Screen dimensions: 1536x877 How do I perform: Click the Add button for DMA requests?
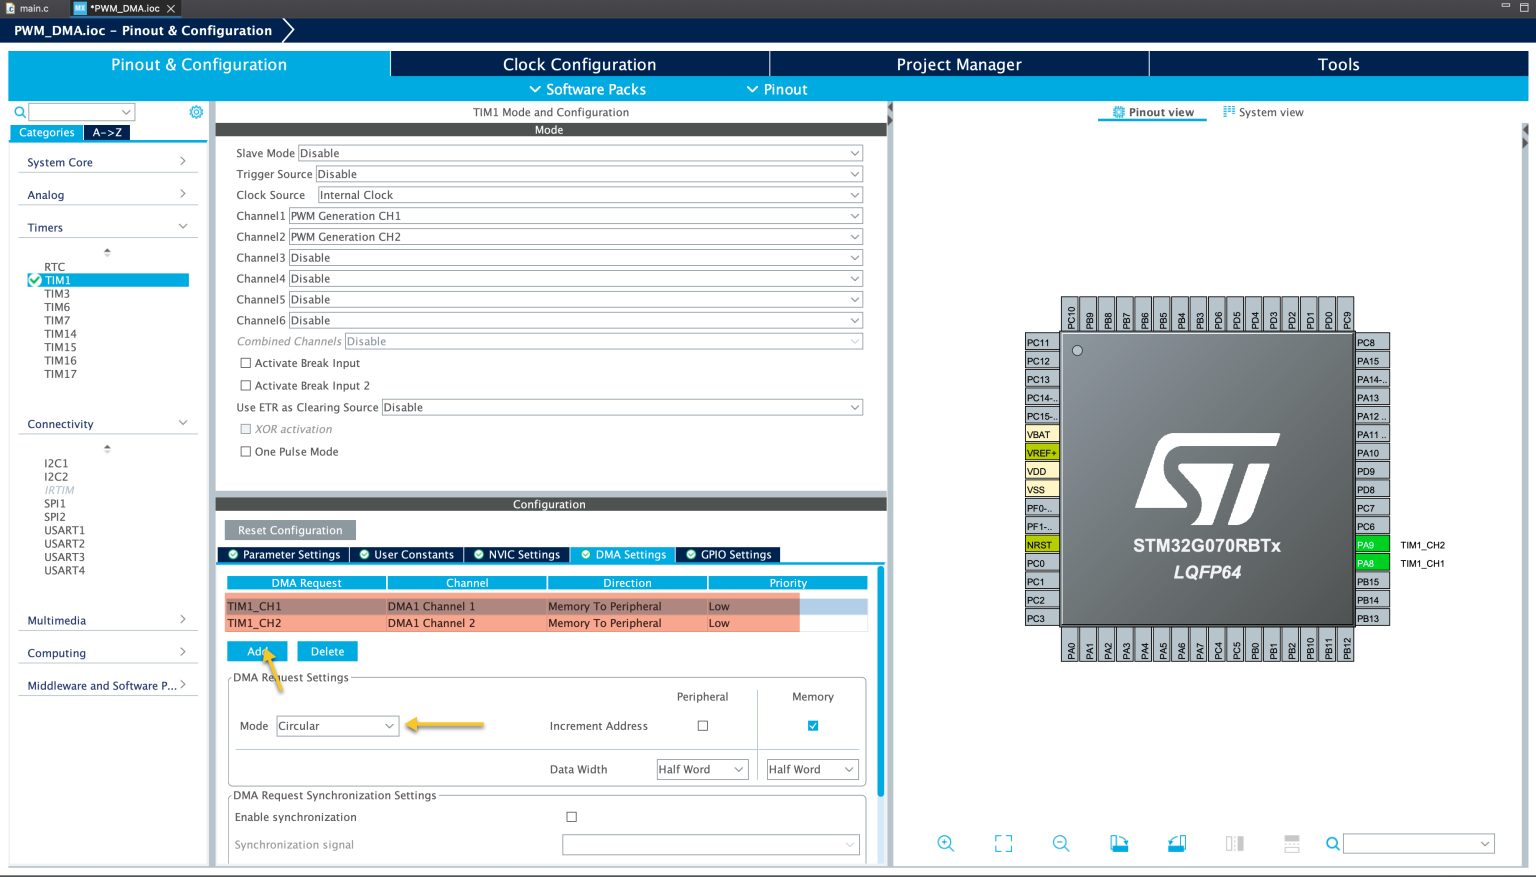point(256,651)
